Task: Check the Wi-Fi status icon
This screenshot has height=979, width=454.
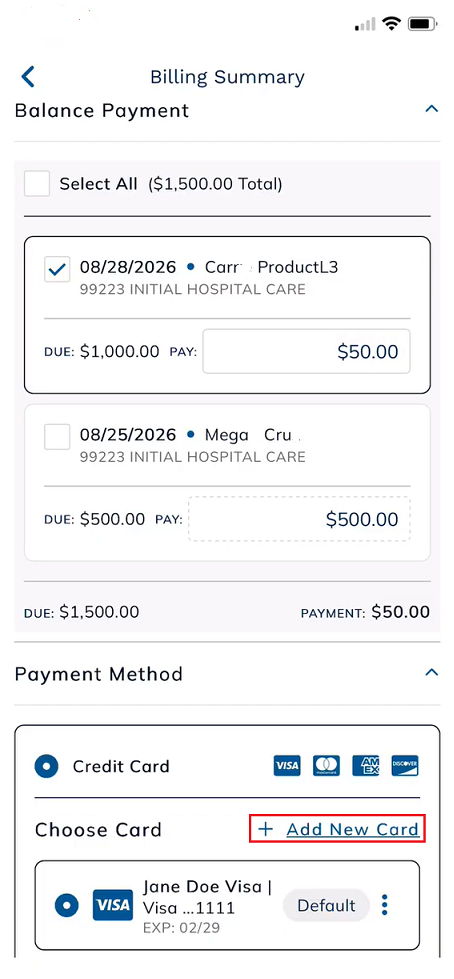Action: (392, 24)
